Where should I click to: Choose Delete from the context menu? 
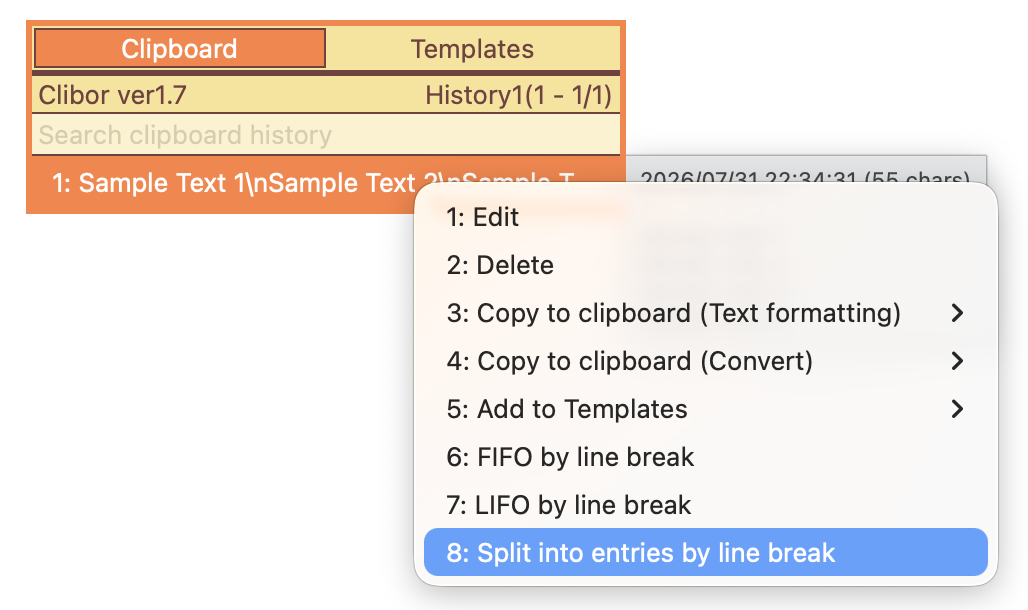pos(705,265)
